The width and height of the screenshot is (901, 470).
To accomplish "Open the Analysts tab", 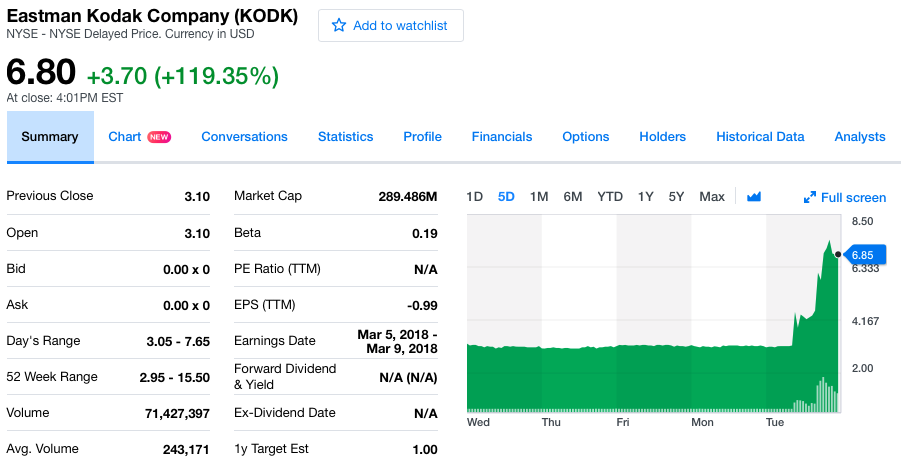I will coord(860,137).
